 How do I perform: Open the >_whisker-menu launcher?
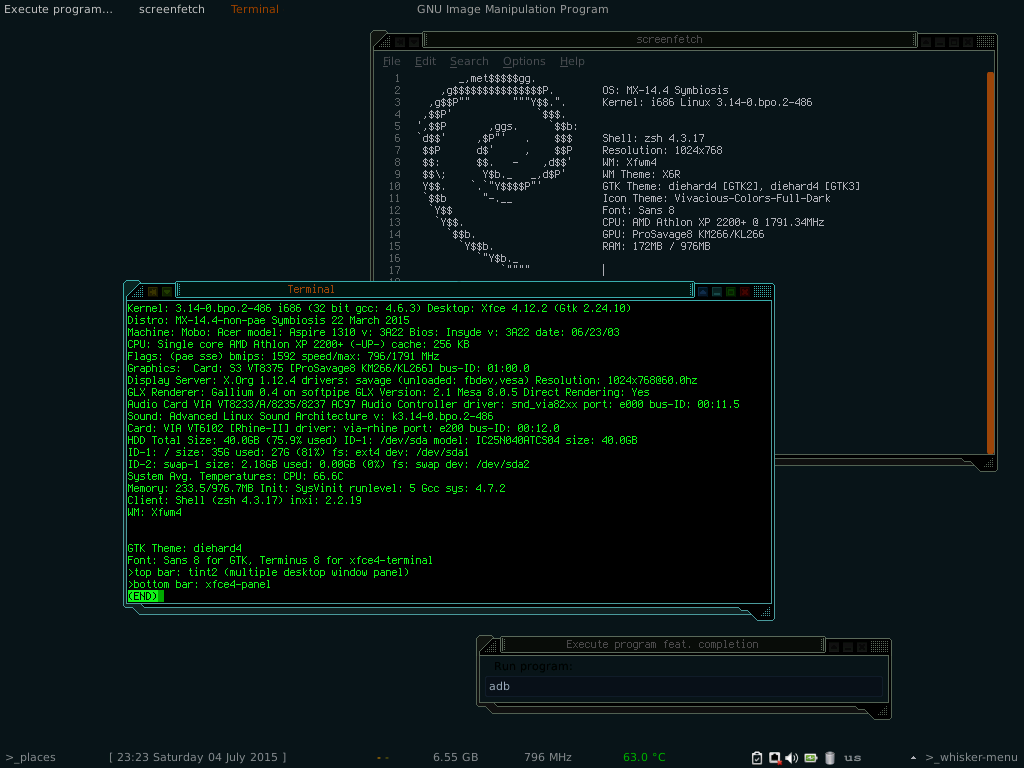971,758
